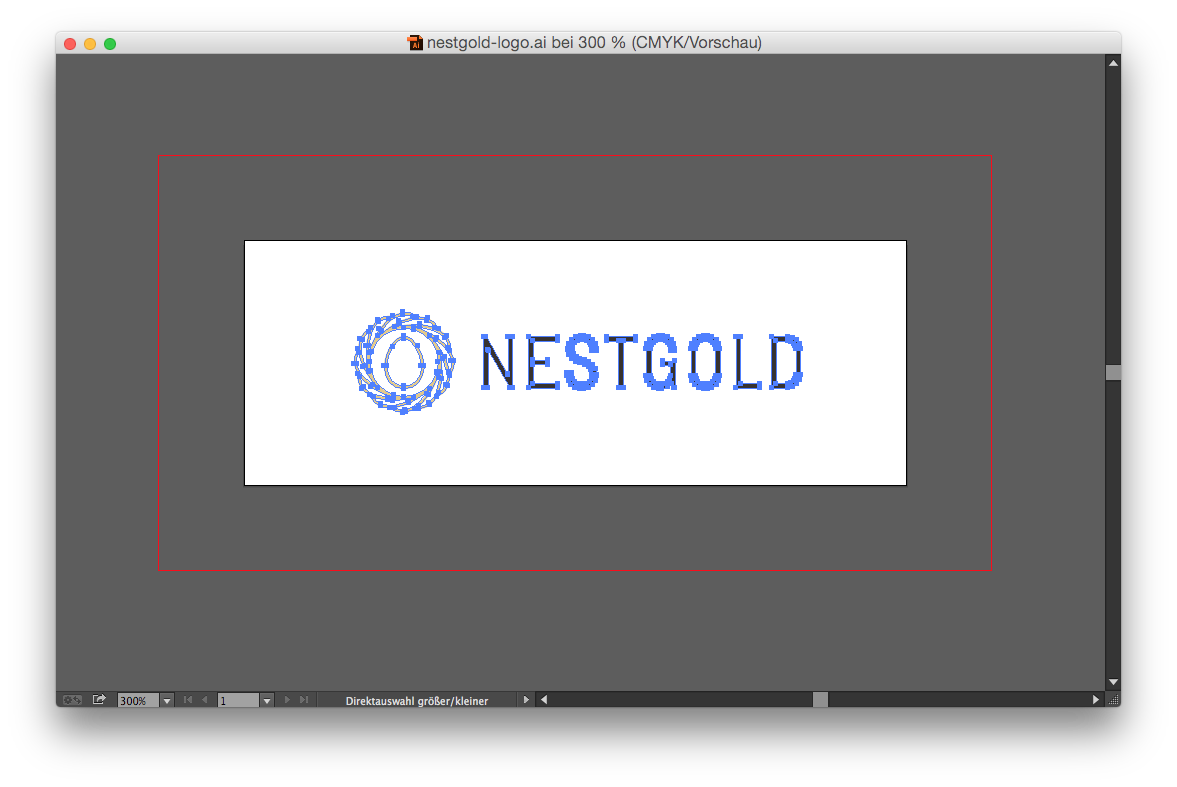This screenshot has height=787, width=1177.
Task: Click the nestgold-logo.ai window title text
Action: [x=595, y=43]
